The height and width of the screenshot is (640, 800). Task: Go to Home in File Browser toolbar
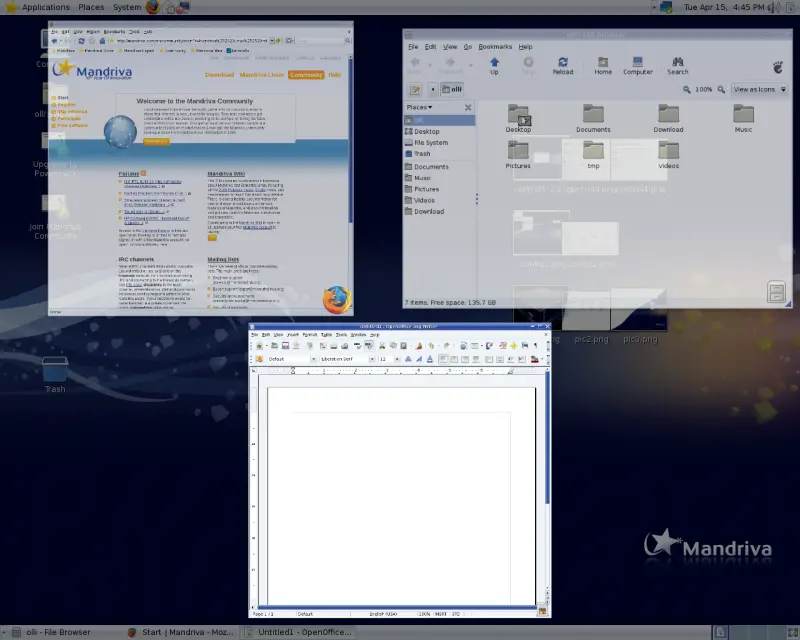(x=603, y=66)
